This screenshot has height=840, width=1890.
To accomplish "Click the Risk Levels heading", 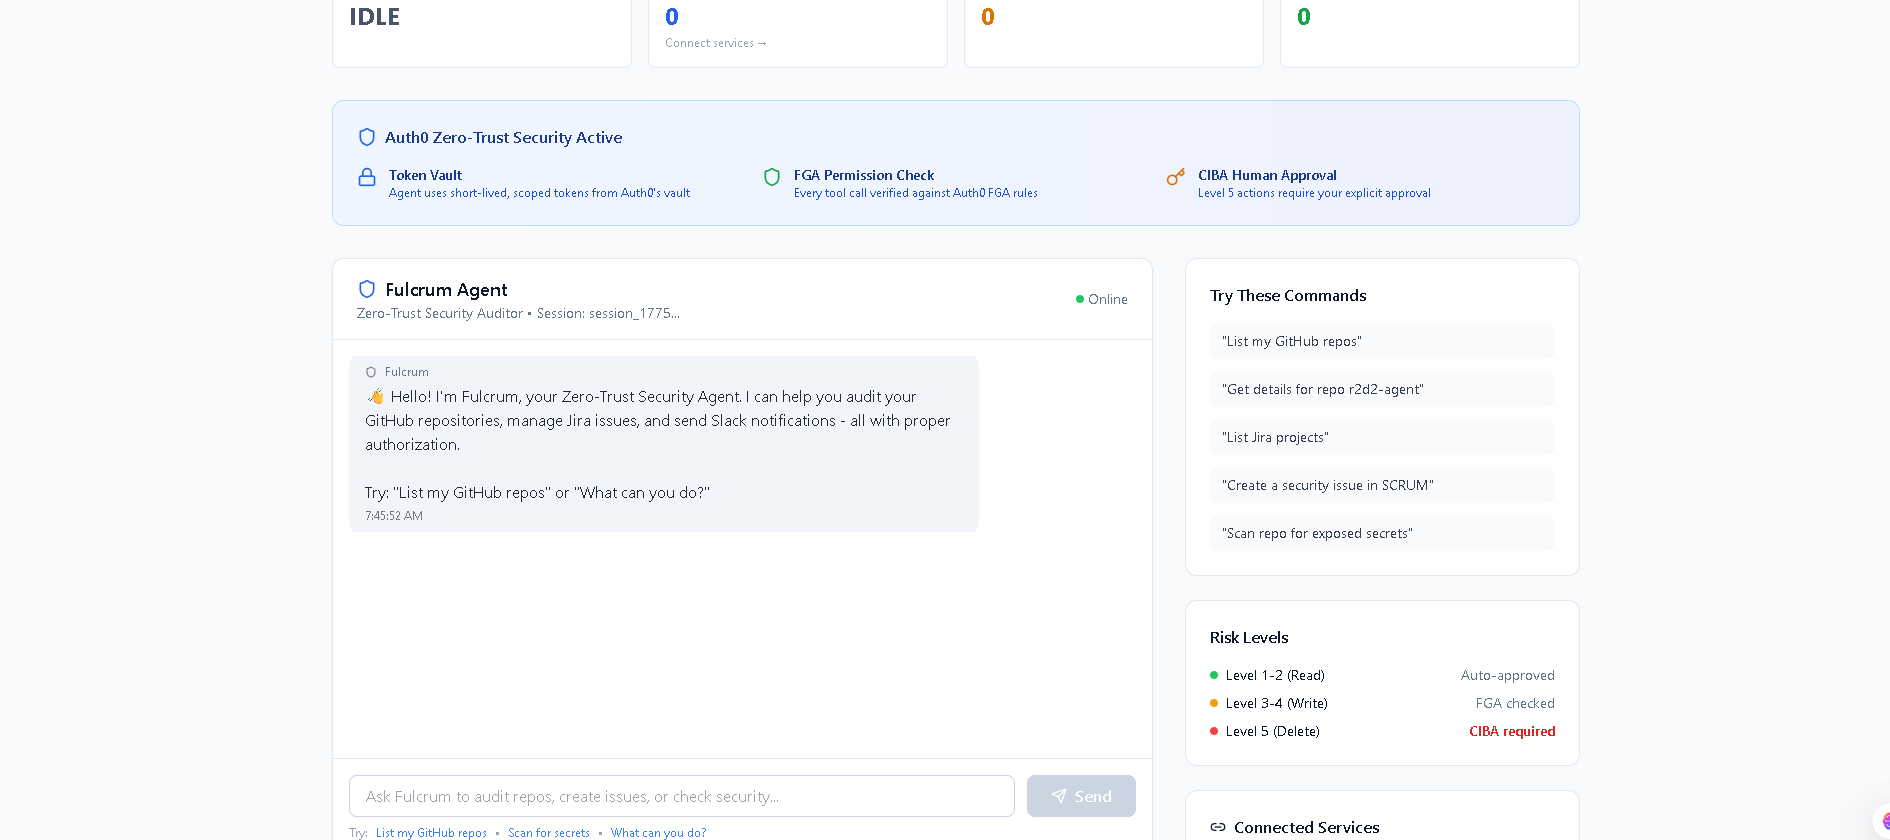I will (x=1249, y=638).
